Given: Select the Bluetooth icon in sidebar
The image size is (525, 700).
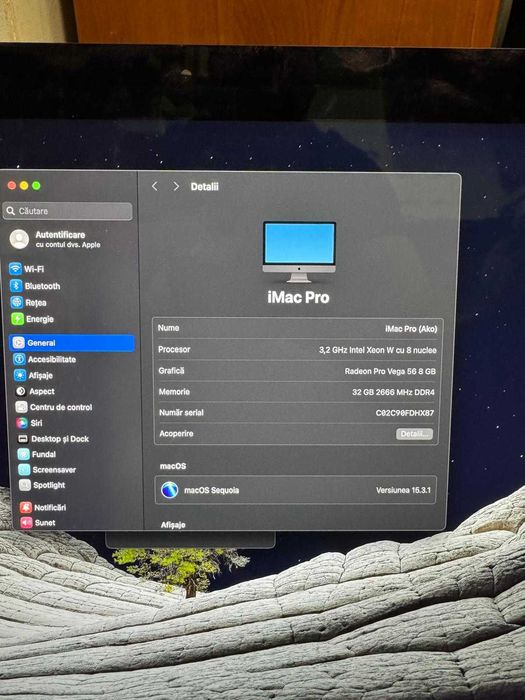Looking at the screenshot, I should coord(17,286).
